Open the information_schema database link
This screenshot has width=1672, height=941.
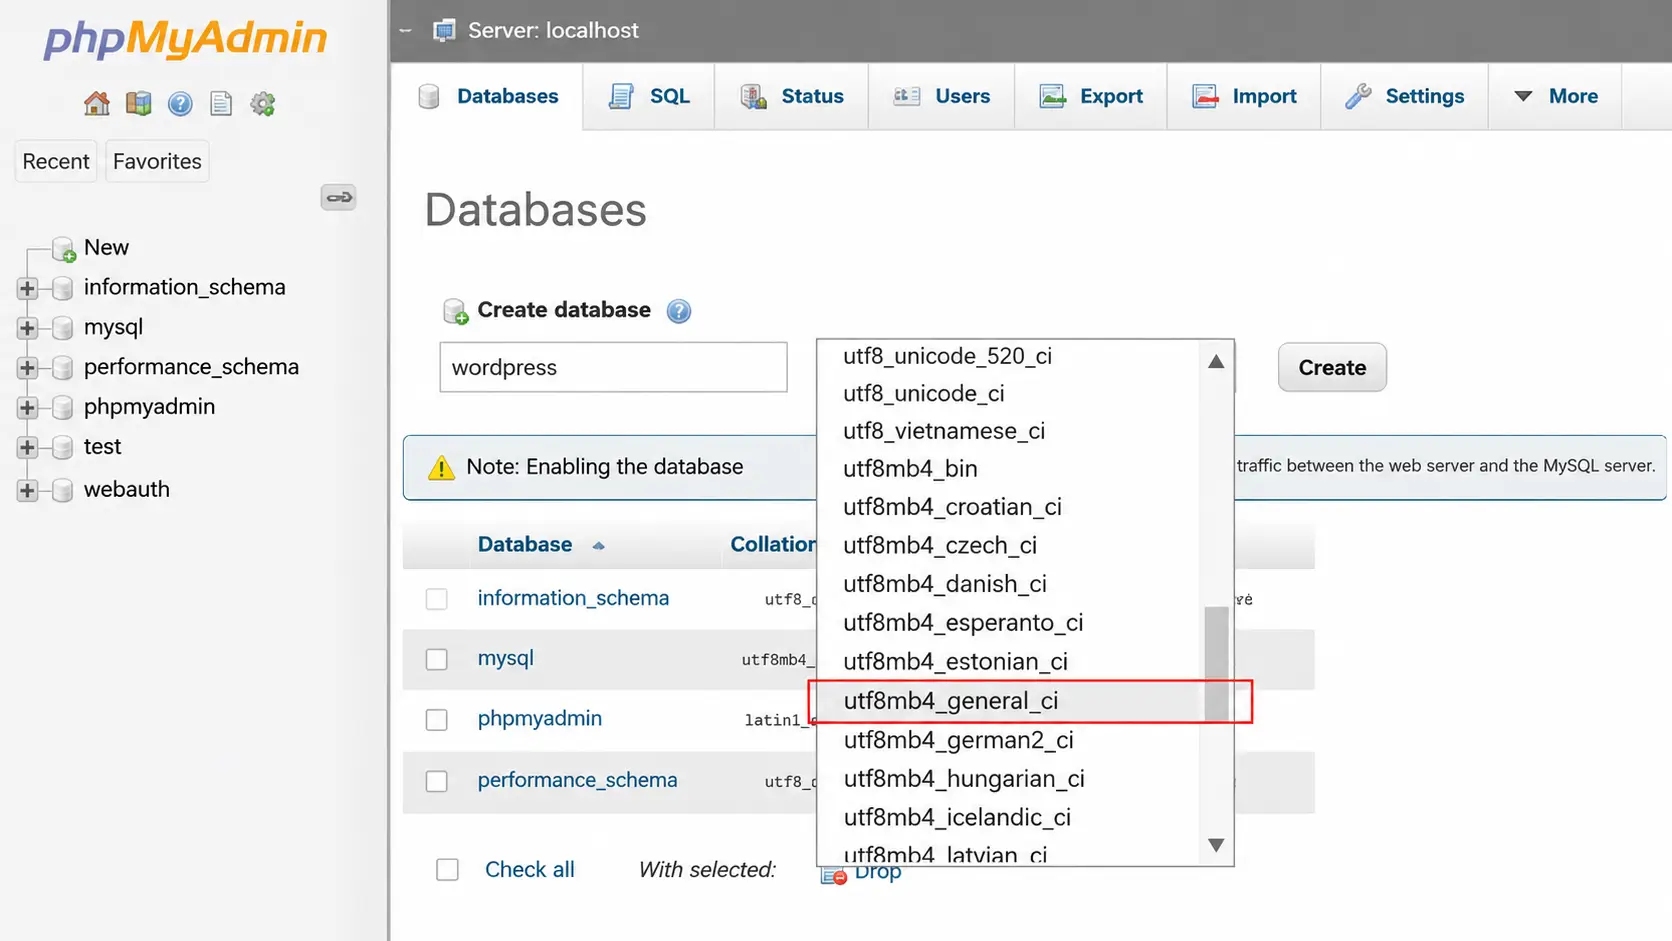(573, 598)
